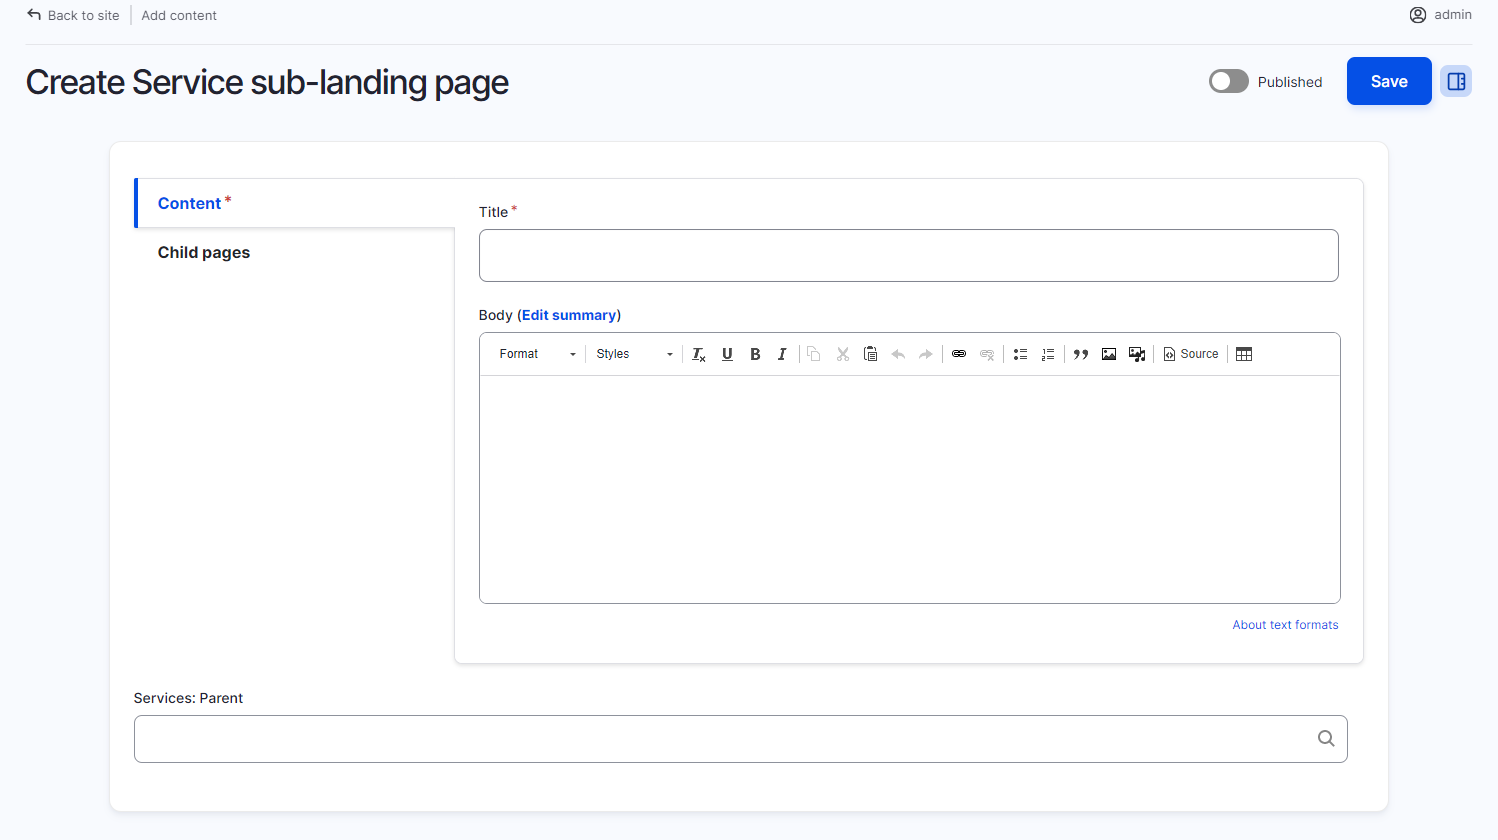Click the Create Service sub-landing page heading
Screen dimensions: 1498x840
tap(267, 82)
